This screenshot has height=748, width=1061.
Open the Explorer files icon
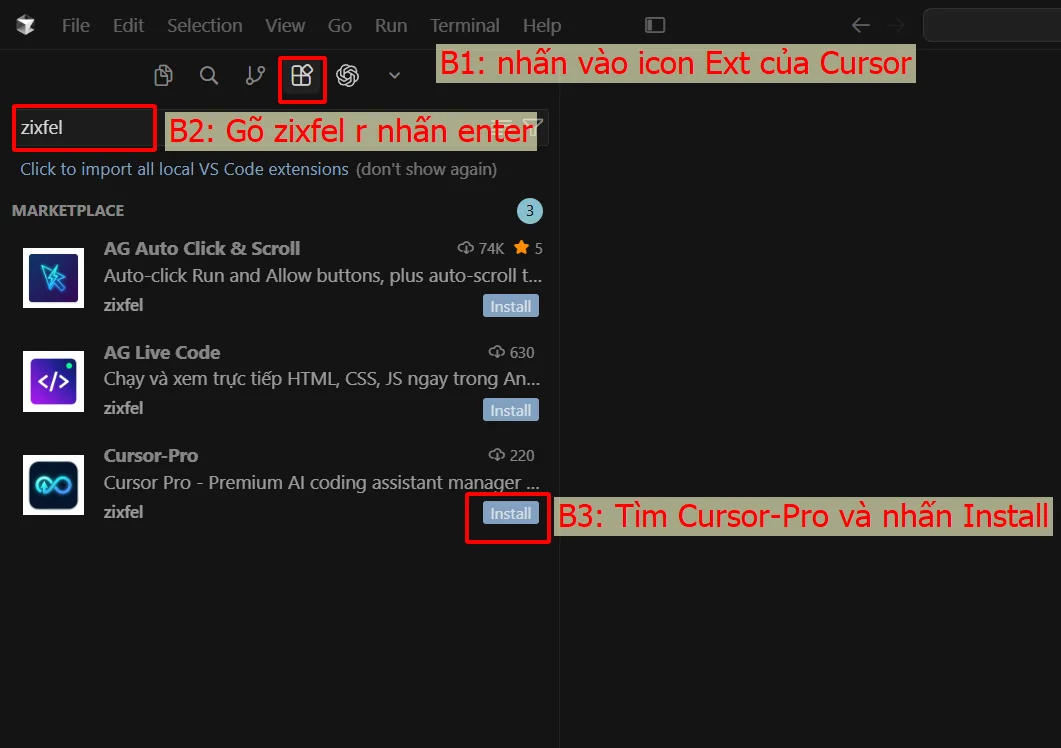pyautogui.click(x=163, y=75)
